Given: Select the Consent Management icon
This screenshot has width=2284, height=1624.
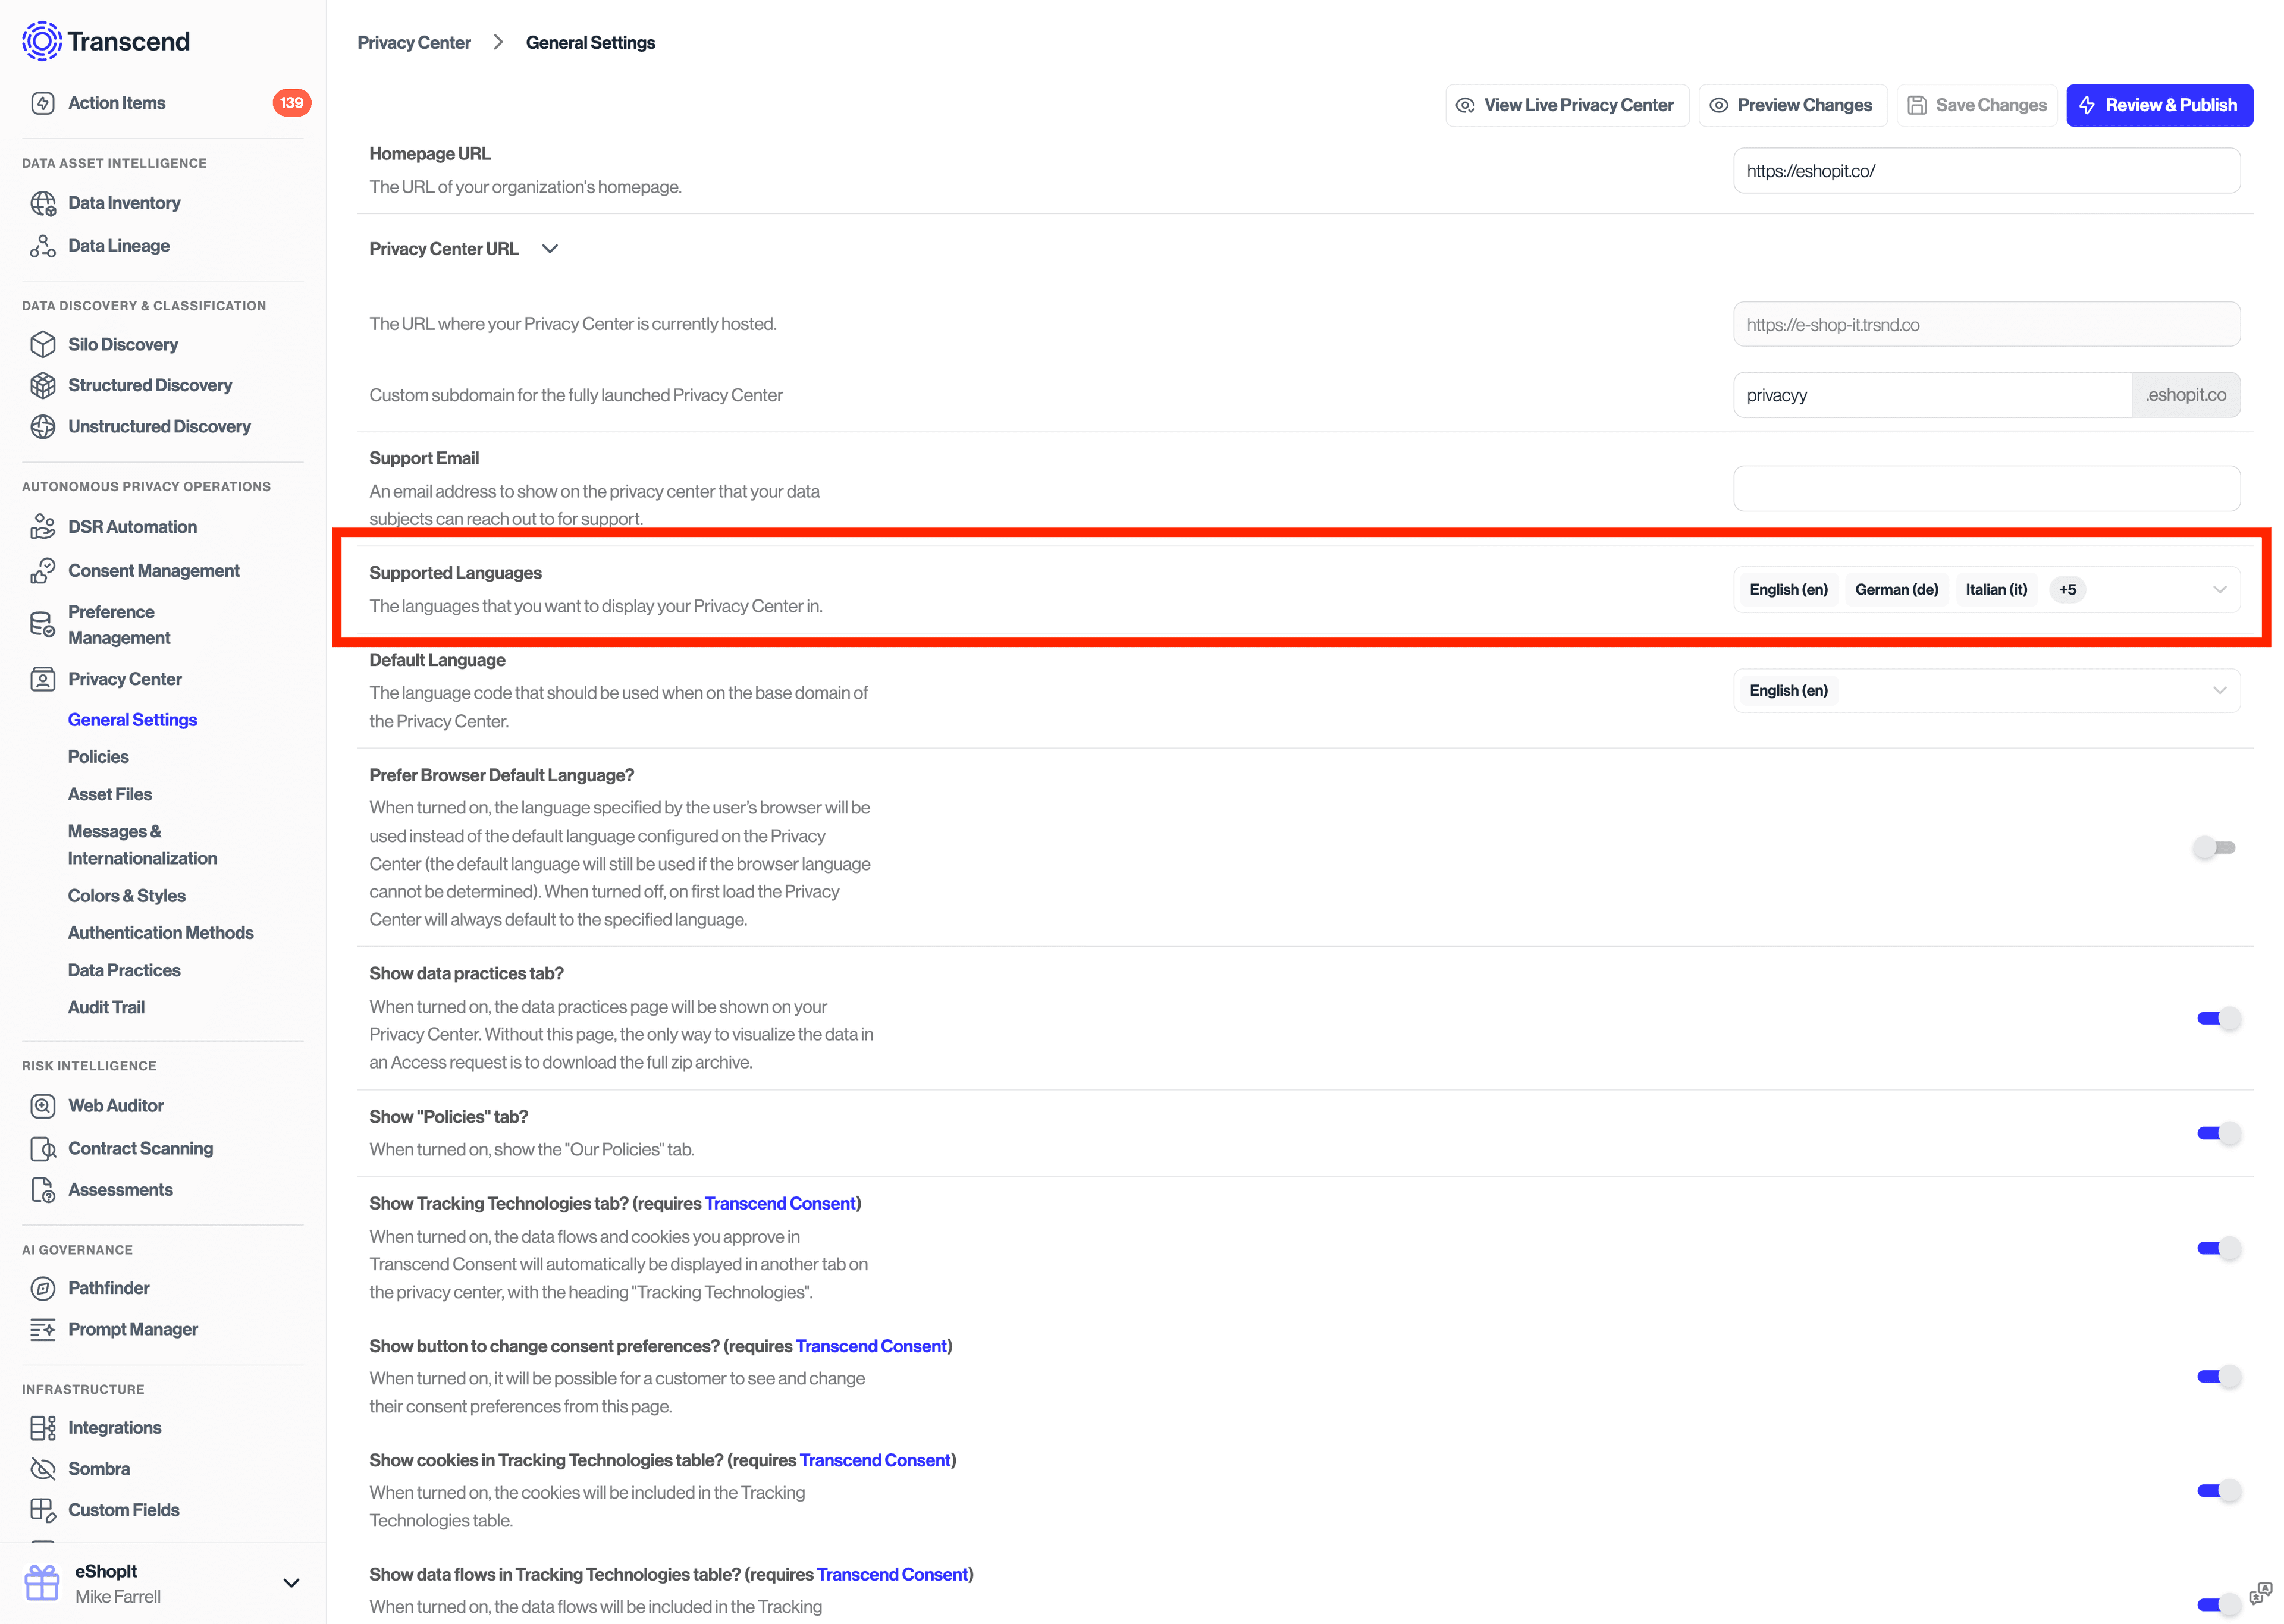Looking at the screenshot, I should 43,570.
